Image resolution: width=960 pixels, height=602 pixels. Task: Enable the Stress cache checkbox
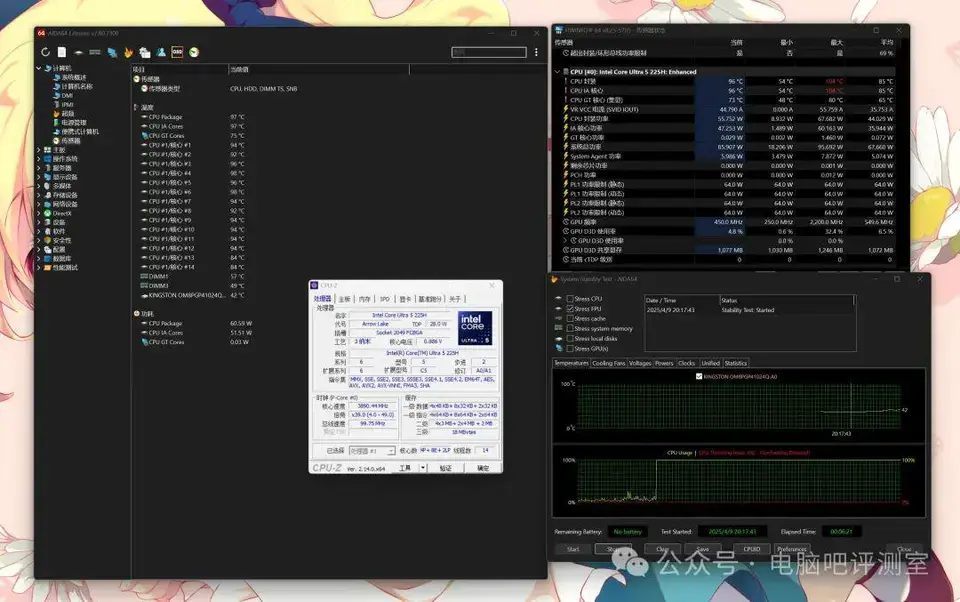570,318
